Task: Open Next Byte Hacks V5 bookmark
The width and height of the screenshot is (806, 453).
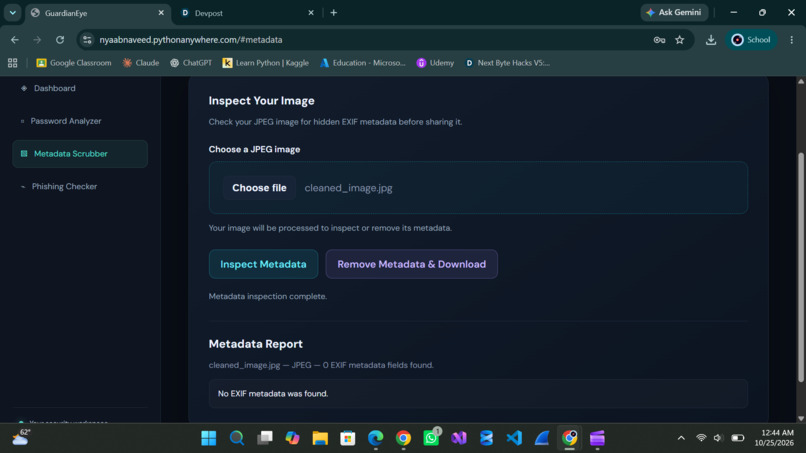Action: click(x=507, y=63)
